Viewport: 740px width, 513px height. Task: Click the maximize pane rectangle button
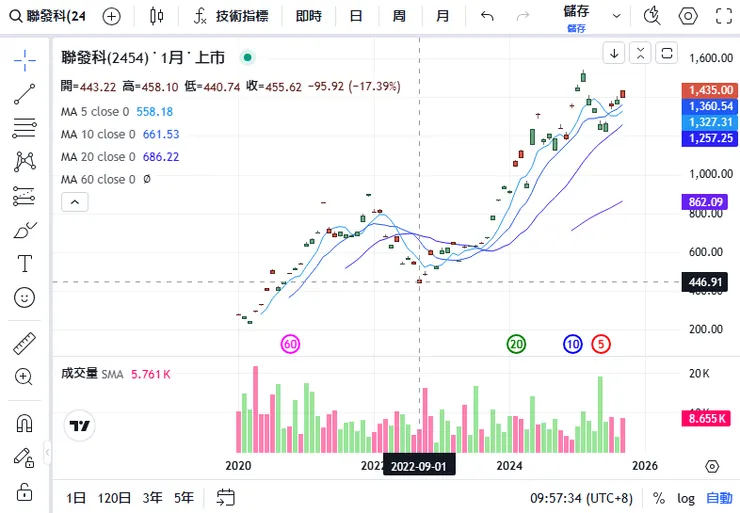click(667, 53)
